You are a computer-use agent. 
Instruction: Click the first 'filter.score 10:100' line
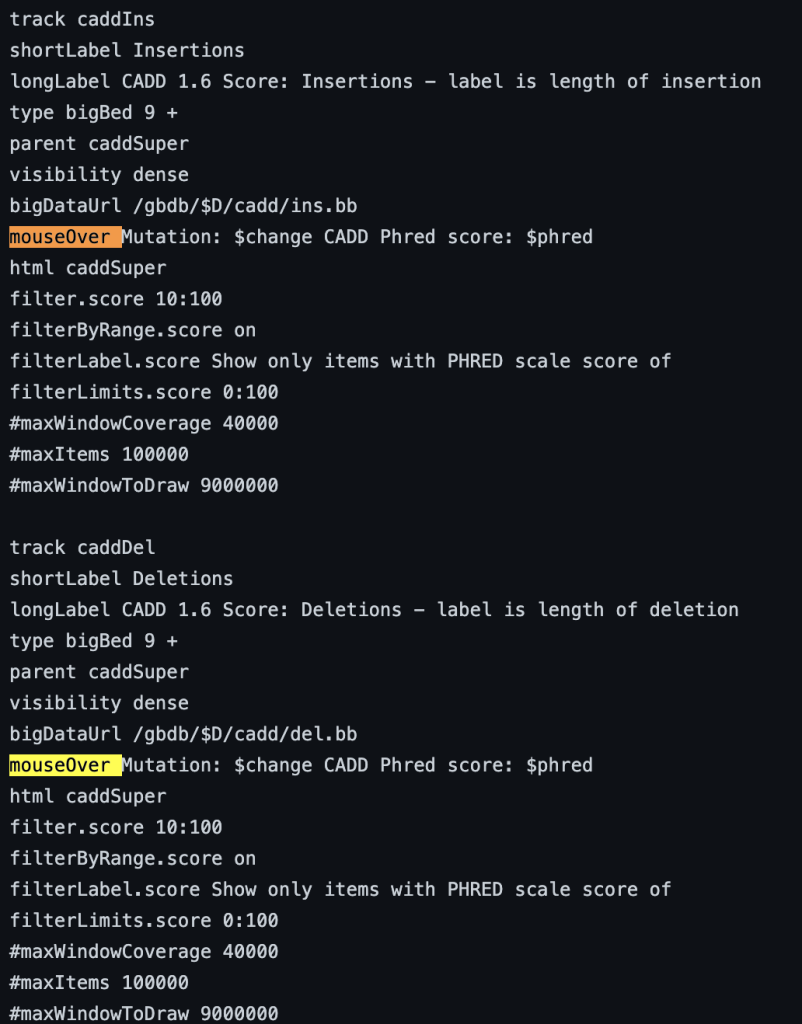pos(116,299)
